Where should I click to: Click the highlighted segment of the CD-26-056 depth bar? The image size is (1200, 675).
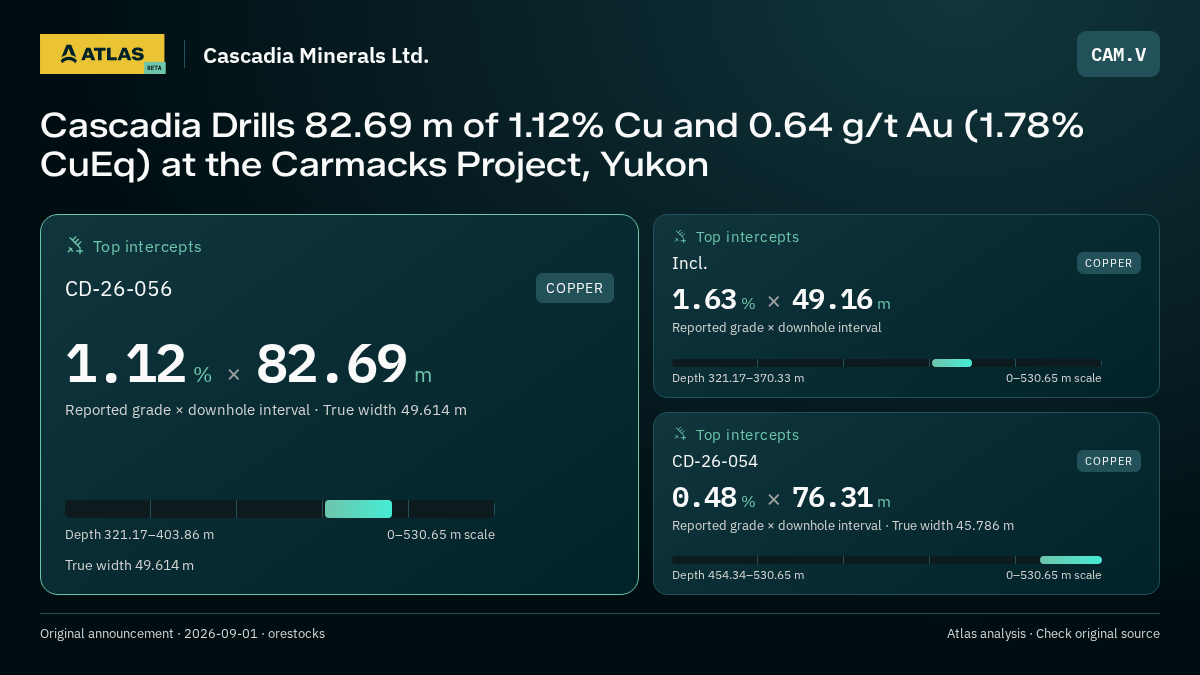tap(358, 509)
